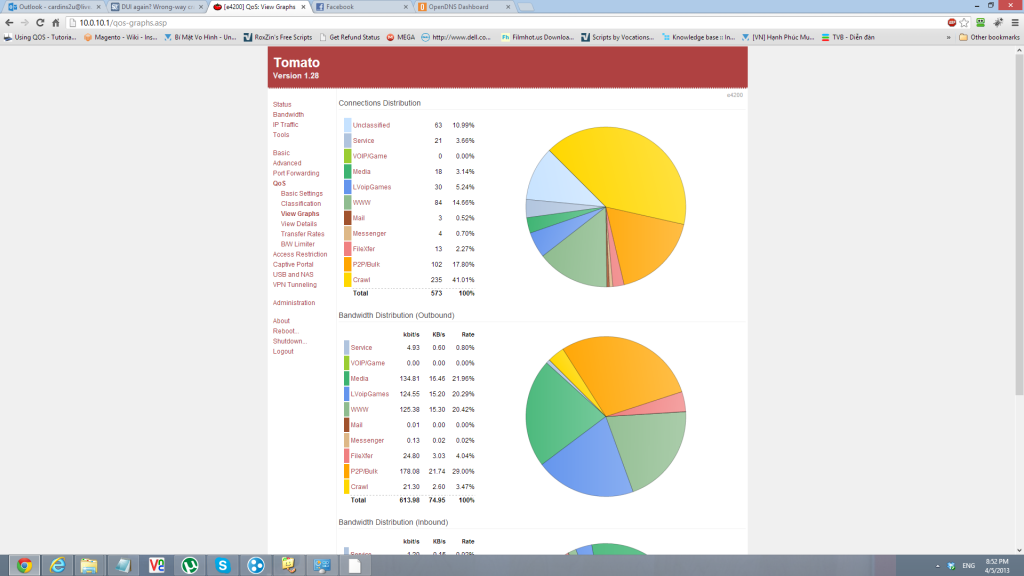Open uTorrent from the taskbar
The width and height of the screenshot is (1024, 576).
[x=188, y=565]
